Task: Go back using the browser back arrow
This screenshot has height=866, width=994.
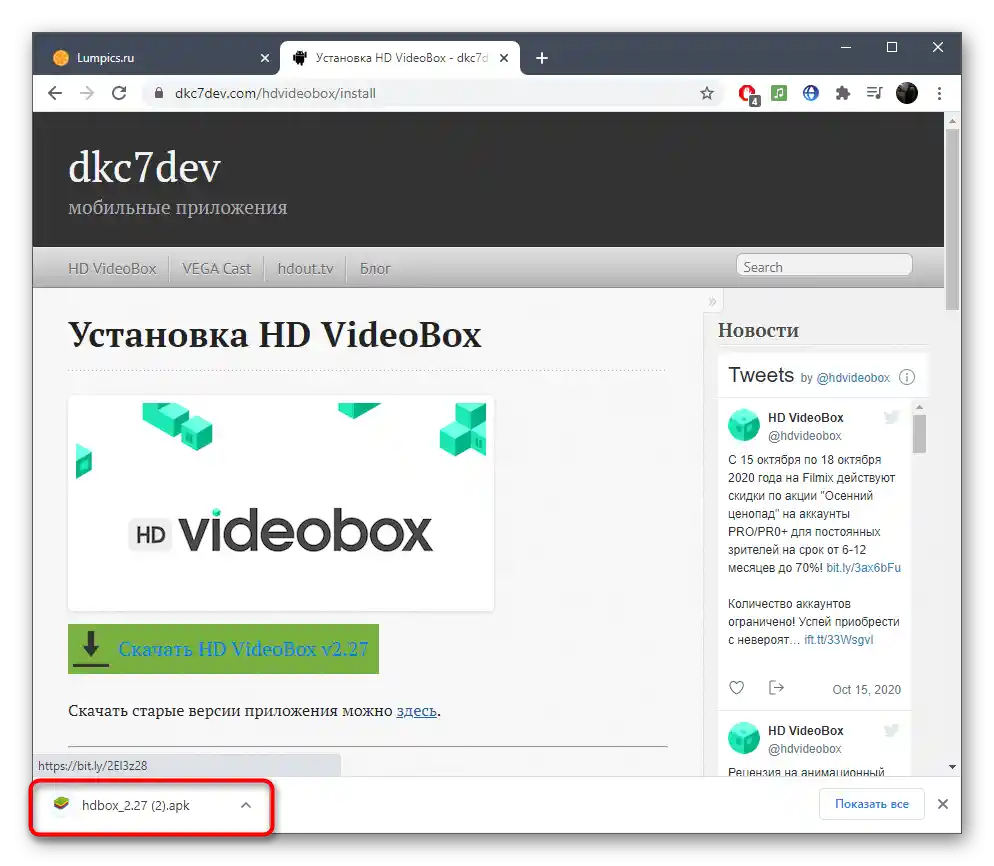Action: 55,93
